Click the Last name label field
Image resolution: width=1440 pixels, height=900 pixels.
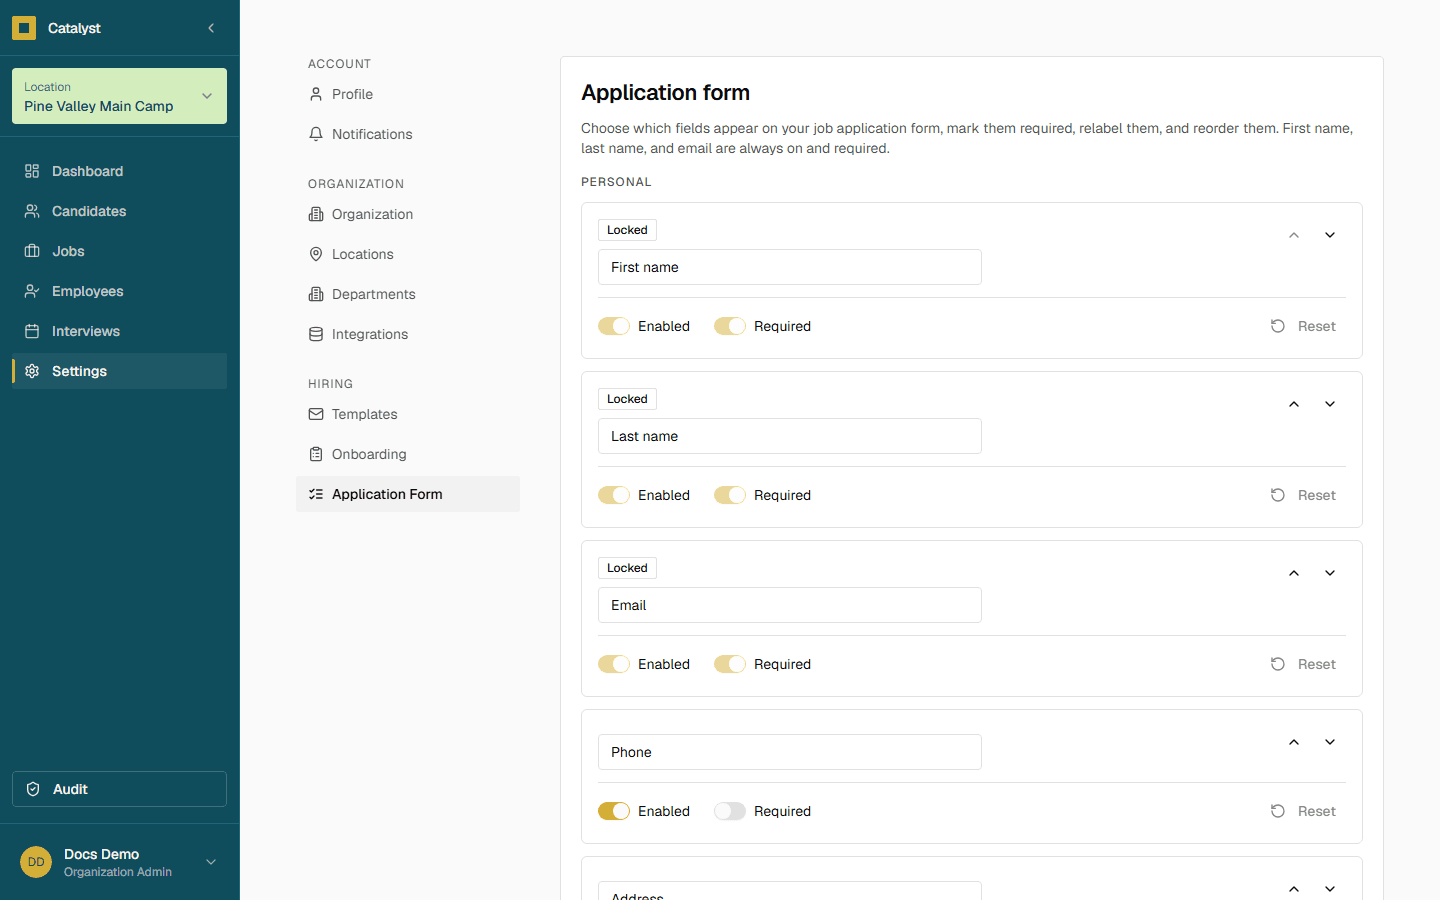point(790,436)
